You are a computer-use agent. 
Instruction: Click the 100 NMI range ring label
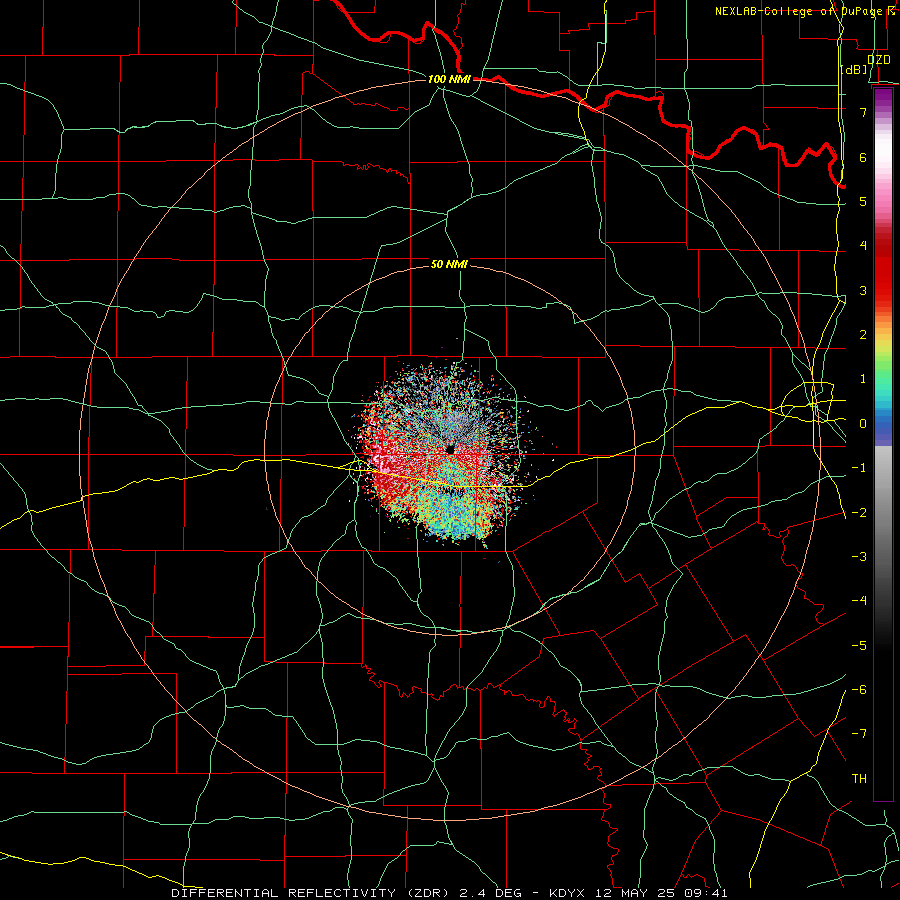[449, 79]
